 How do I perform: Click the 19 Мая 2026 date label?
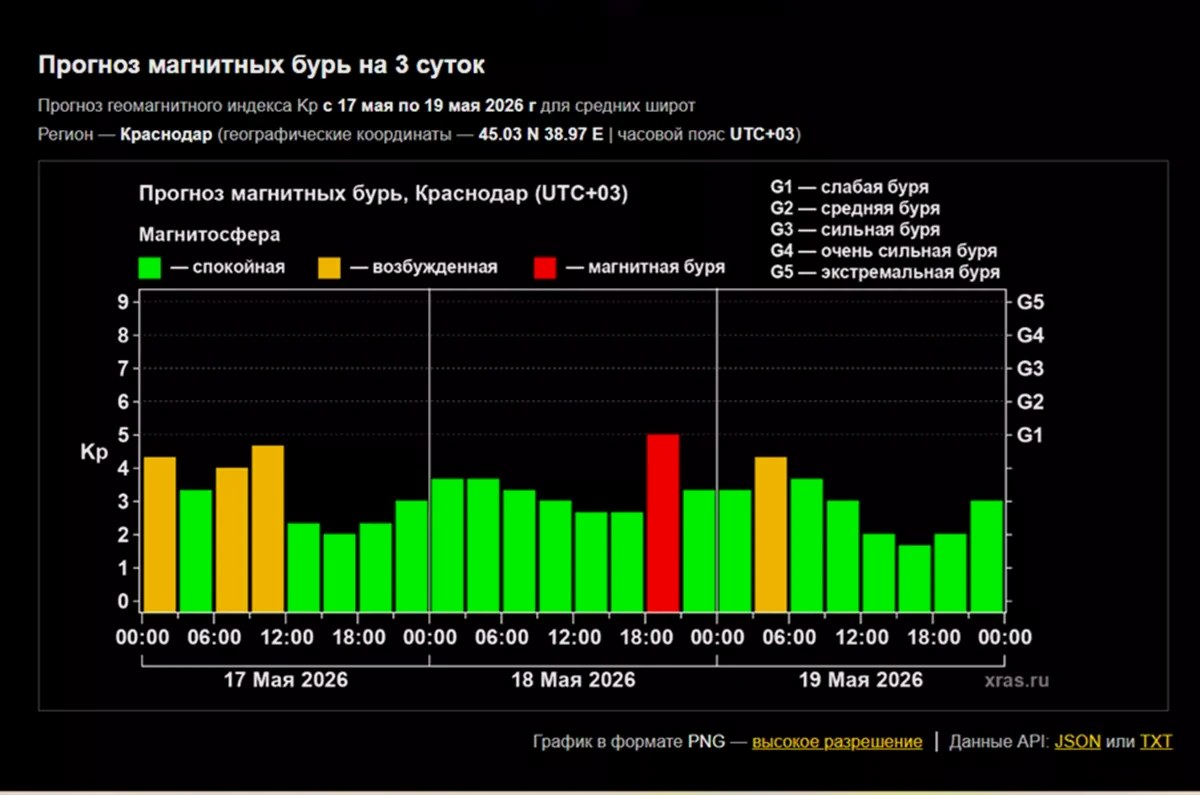point(861,680)
